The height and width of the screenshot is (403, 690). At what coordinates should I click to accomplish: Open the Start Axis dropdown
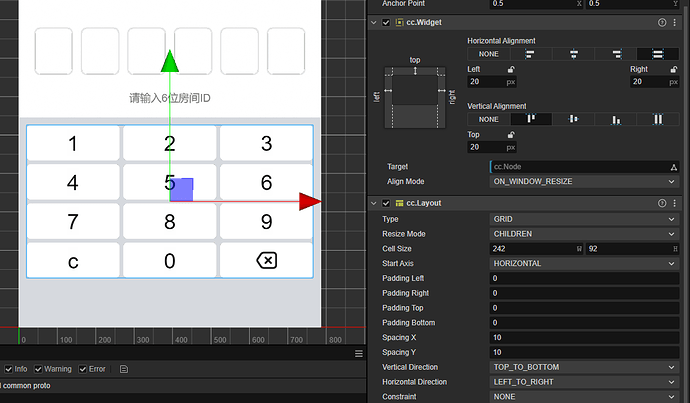(x=584, y=264)
